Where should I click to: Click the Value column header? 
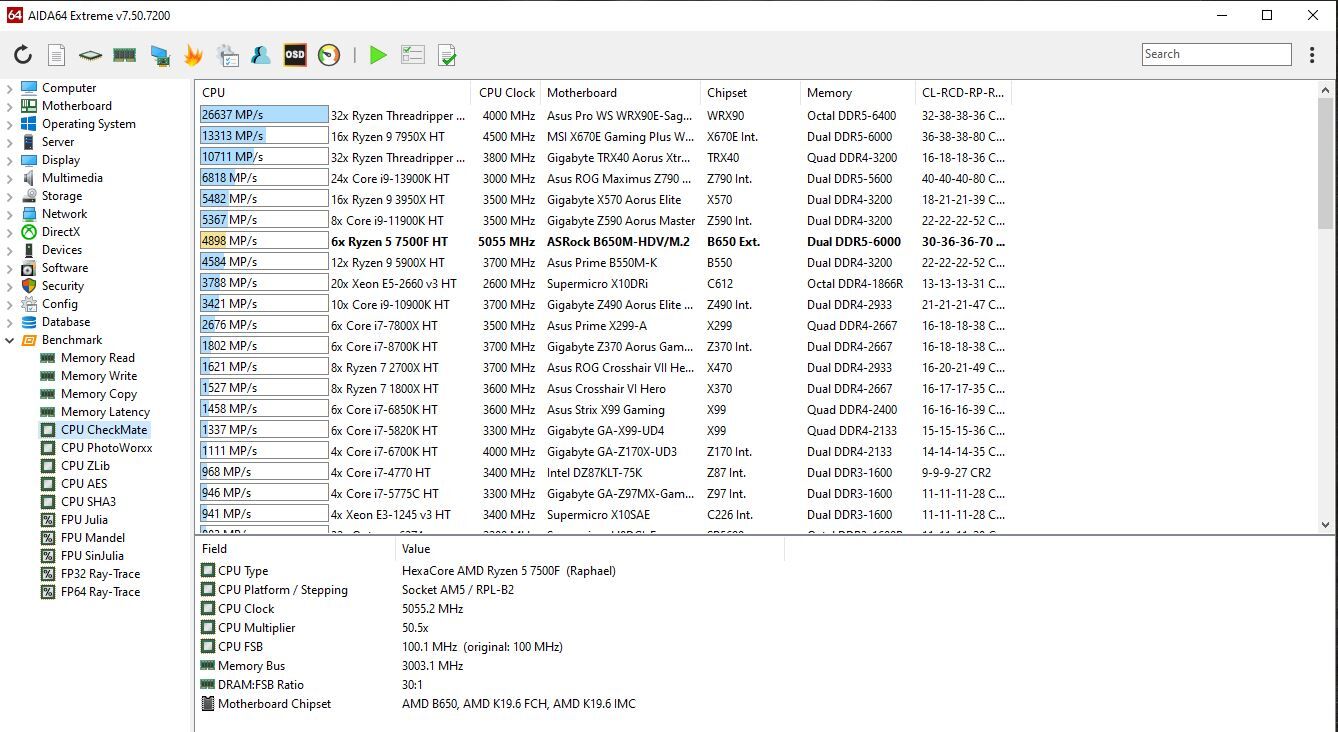click(590, 549)
